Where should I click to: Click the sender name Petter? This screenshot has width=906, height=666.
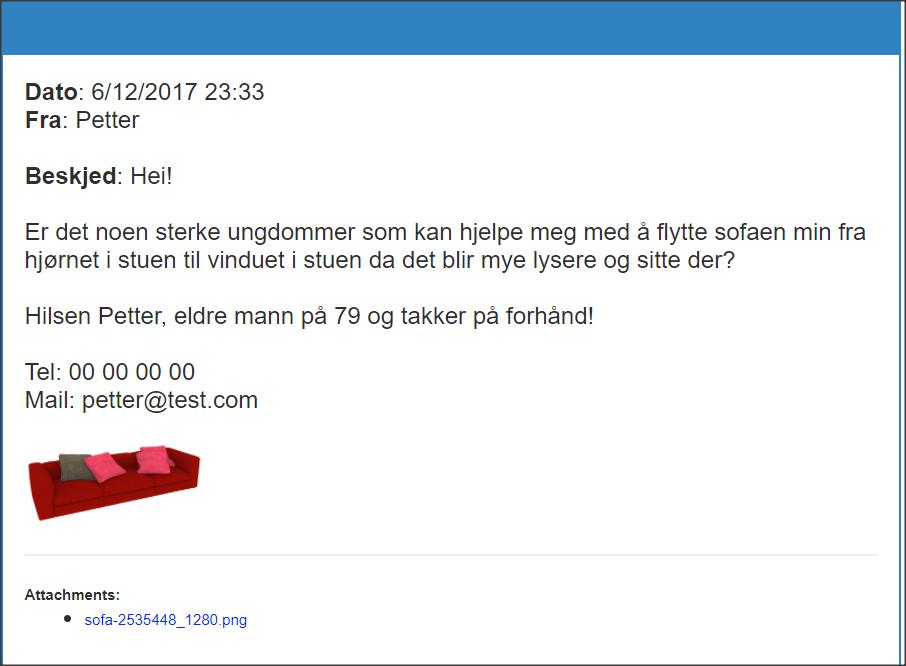pyautogui.click(x=107, y=120)
